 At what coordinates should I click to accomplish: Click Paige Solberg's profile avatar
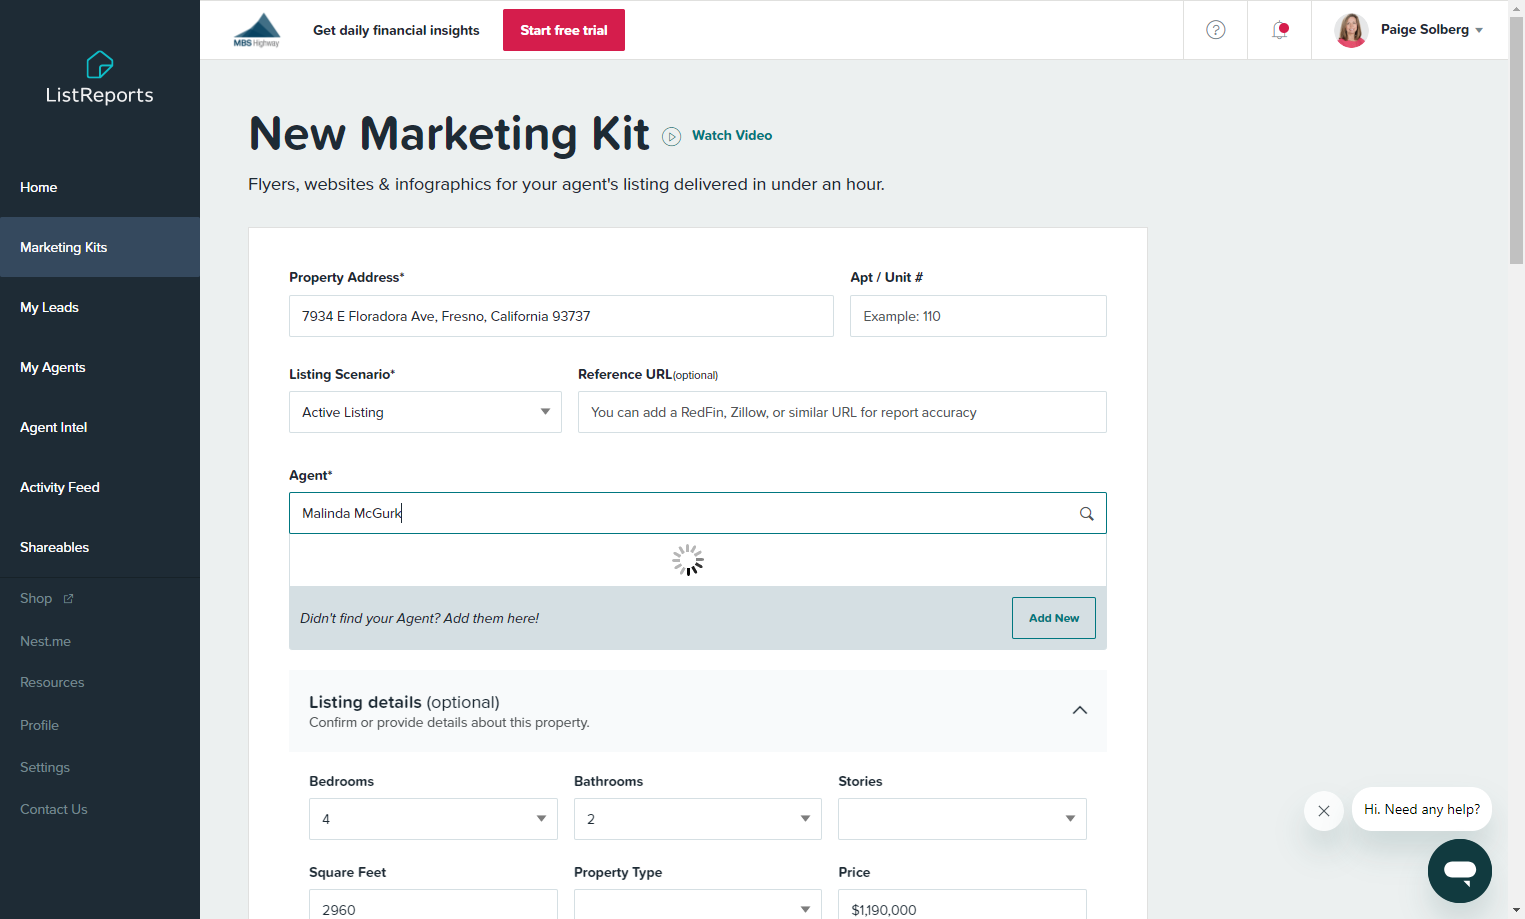tap(1352, 30)
